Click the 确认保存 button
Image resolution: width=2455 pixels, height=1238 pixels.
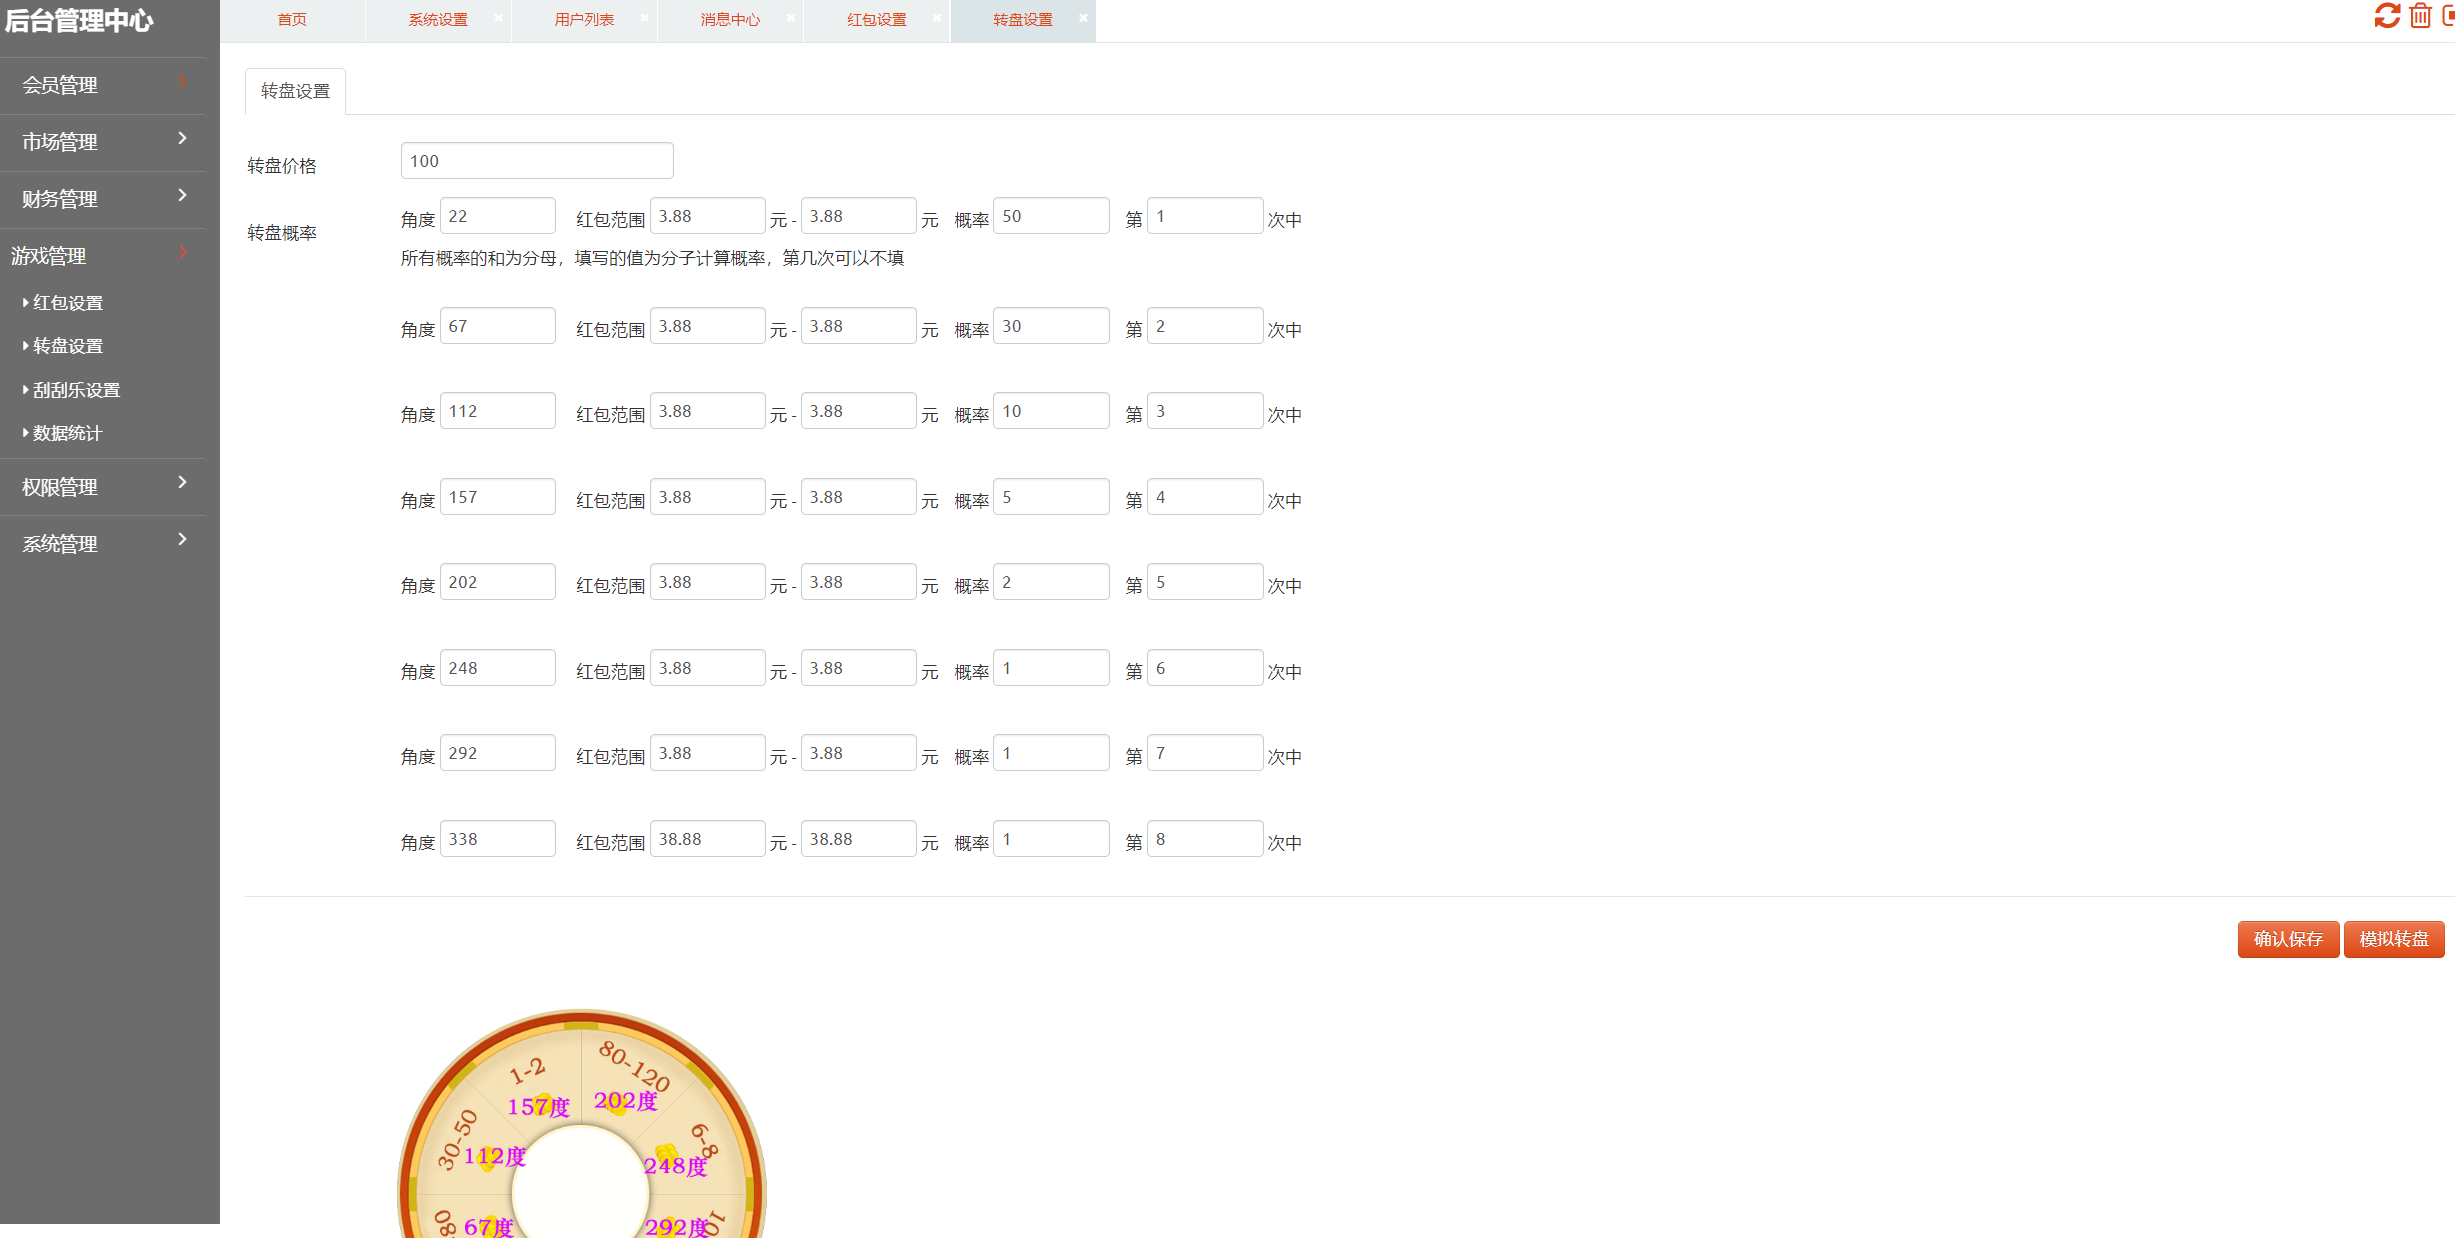tap(2287, 939)
